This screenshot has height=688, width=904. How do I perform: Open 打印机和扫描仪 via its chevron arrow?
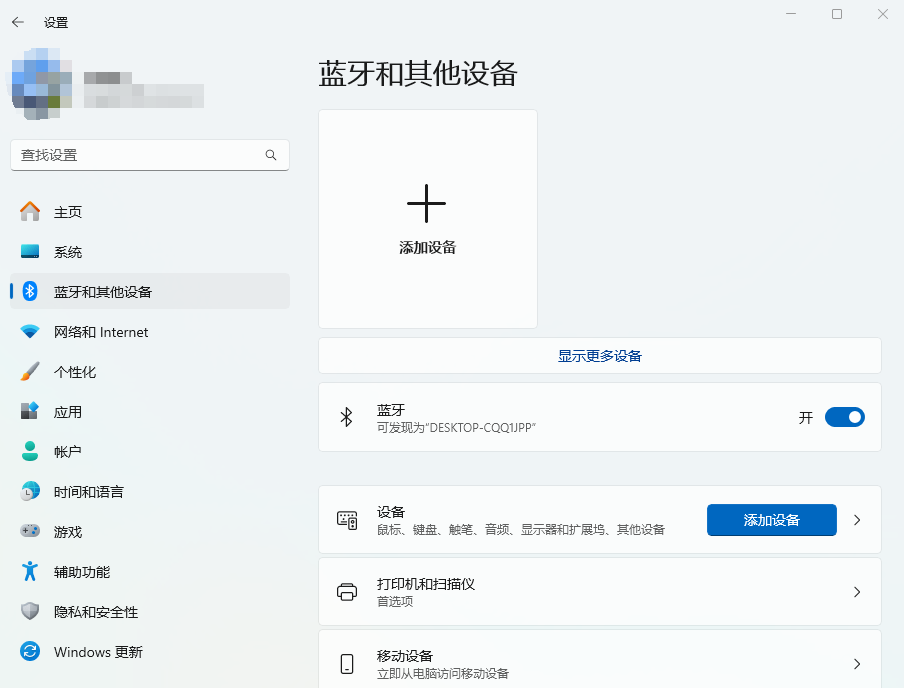point(857,592)
